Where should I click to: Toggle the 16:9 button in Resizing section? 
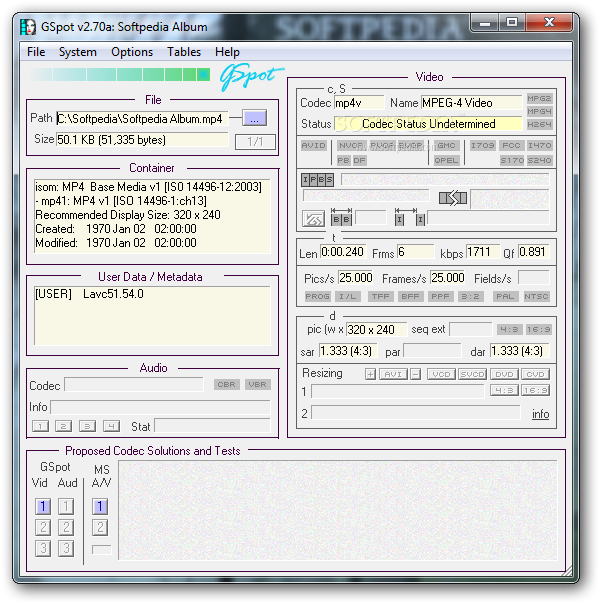pyautogui.click(x=535, y=391)
